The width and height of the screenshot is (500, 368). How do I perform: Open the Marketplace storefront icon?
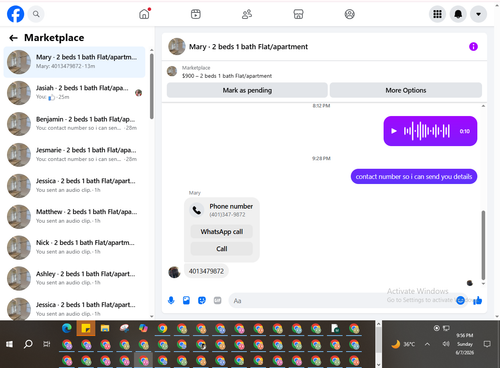pos(298,14)
